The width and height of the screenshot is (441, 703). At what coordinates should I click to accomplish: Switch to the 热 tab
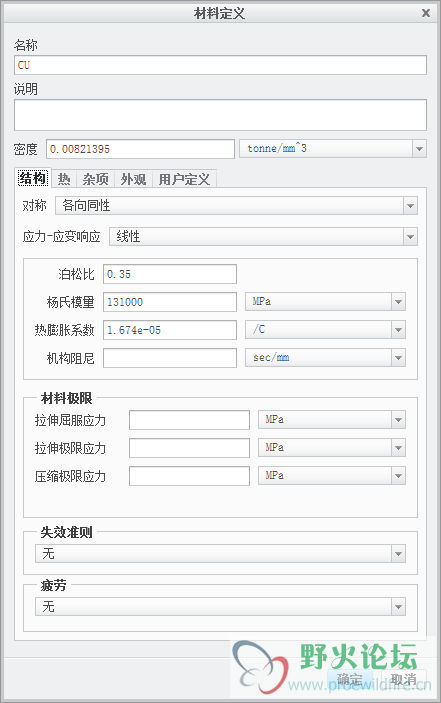click(x=64, y=179)
